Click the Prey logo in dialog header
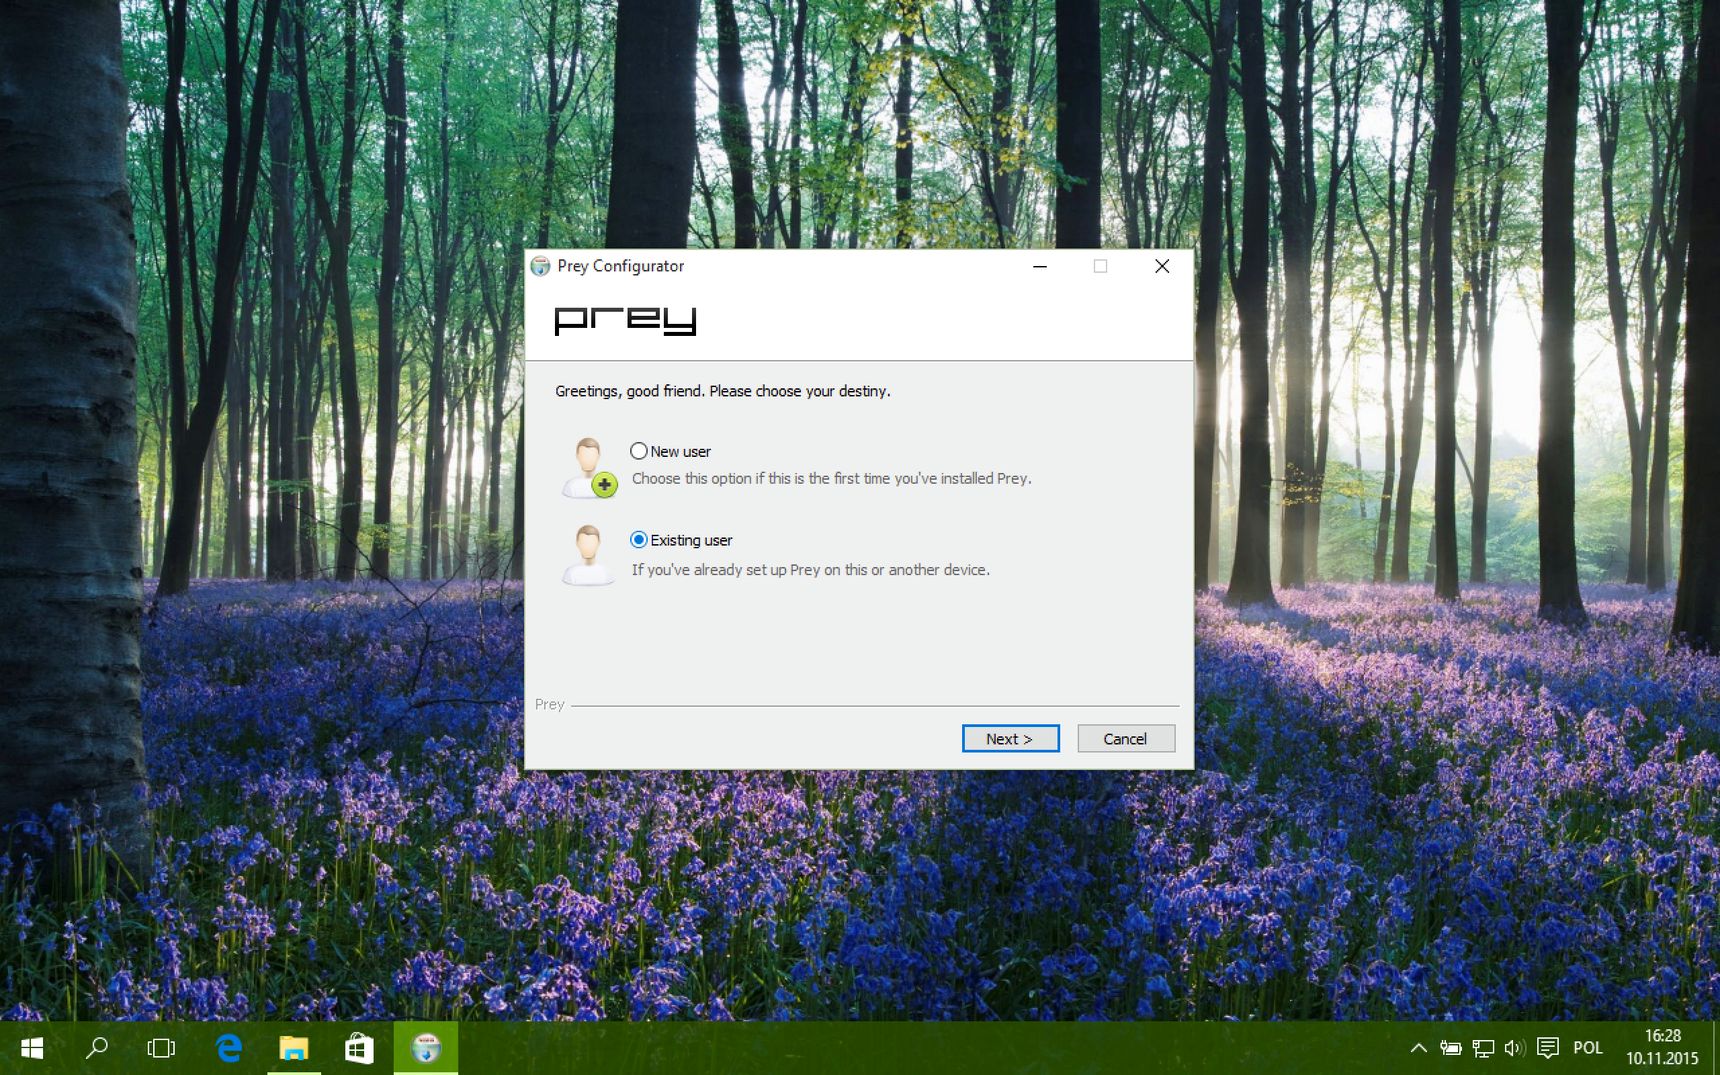Viewport: 1720px width, 1075px height. tap(625, 320)
